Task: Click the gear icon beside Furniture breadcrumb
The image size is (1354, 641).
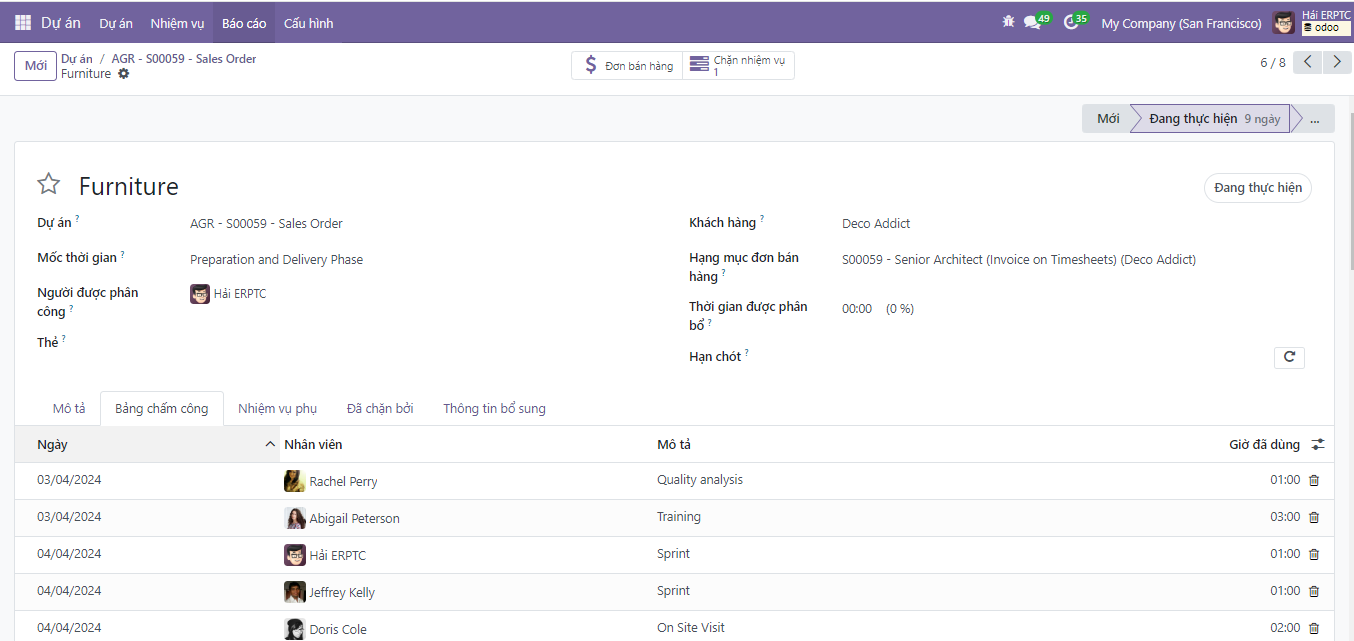Action: (124, 74)
